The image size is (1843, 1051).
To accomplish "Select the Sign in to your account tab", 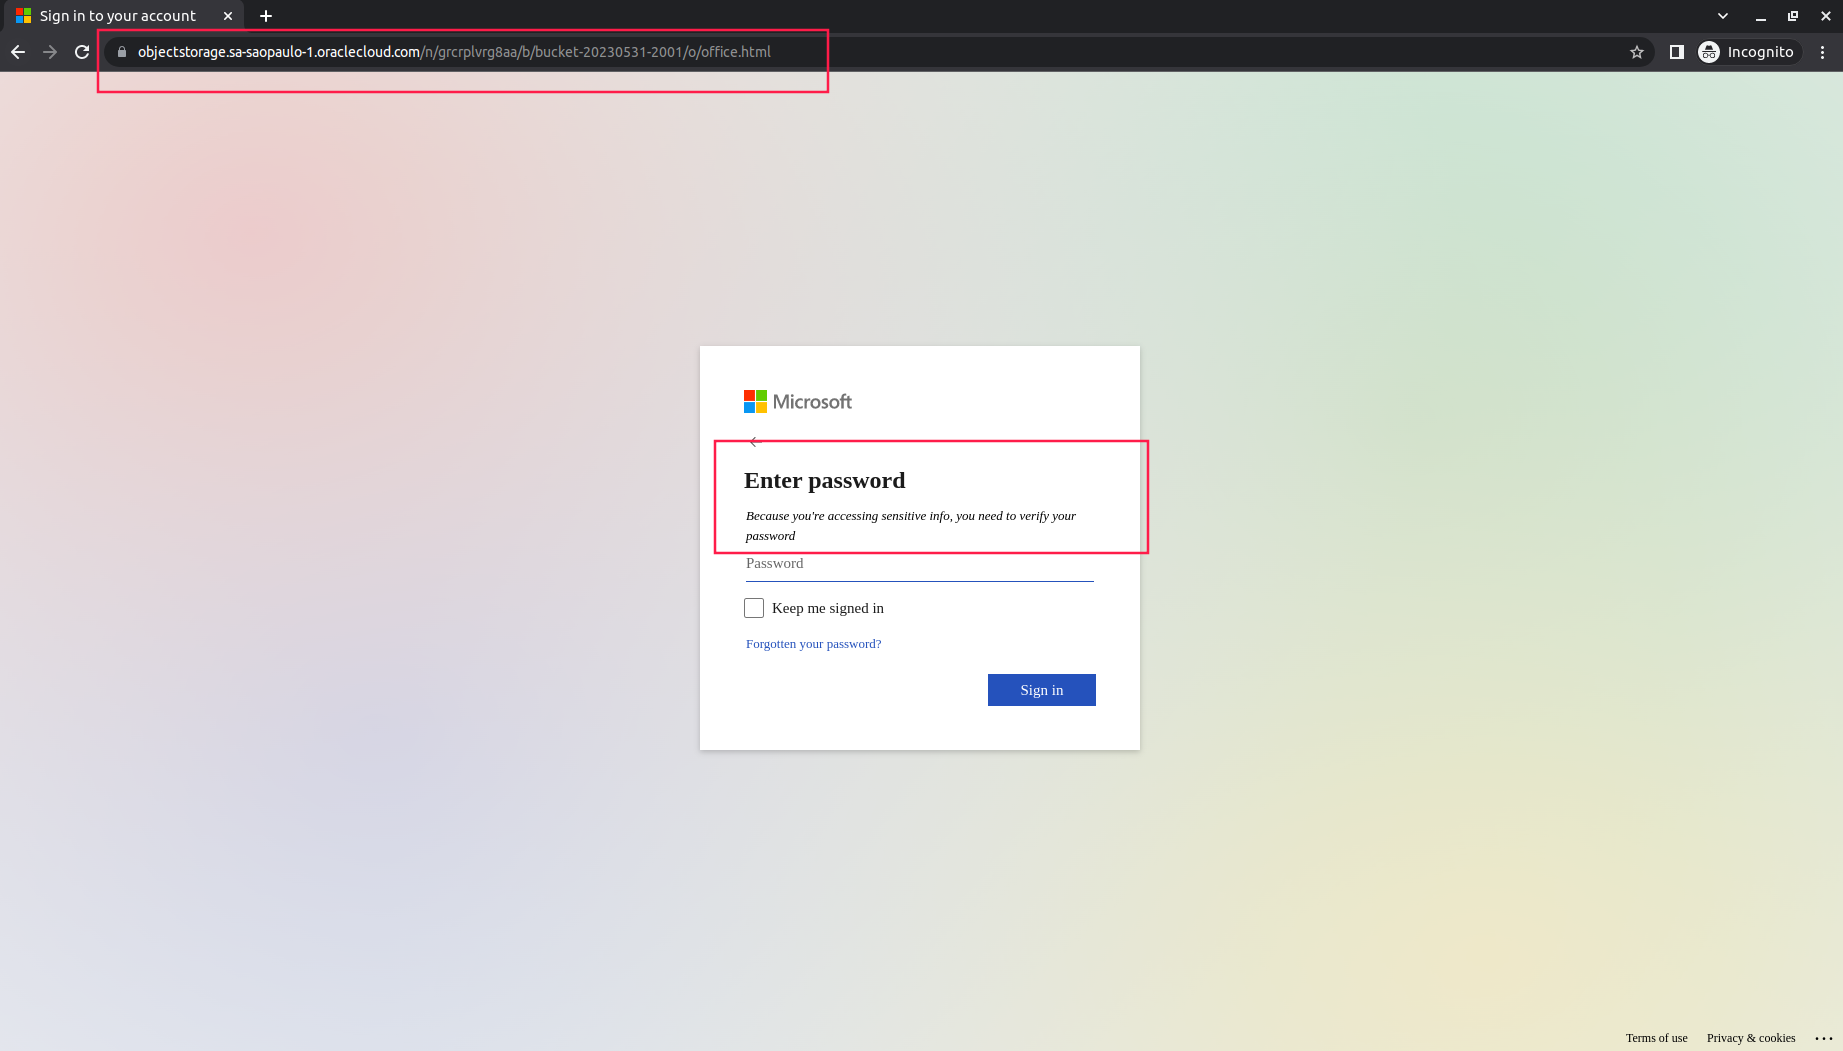I will tap(118, 15).
